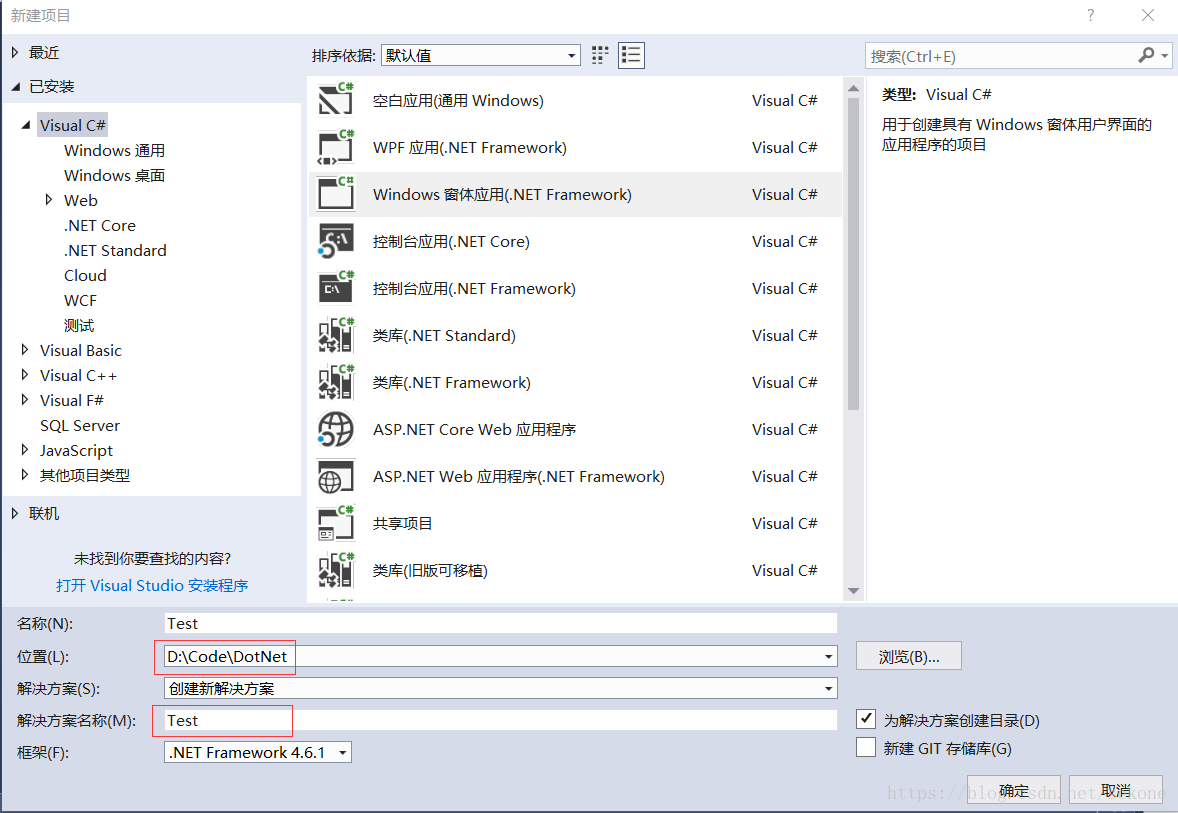Viewport: 1178px width, 813px height.
Task: Expand the Visual Basic node
Action: click(25, 349)
